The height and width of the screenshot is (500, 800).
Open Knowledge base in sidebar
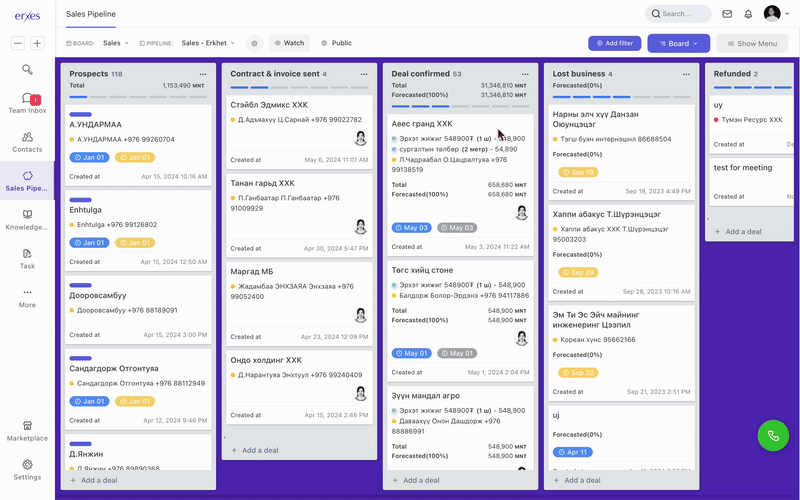(x=27, y=220)
